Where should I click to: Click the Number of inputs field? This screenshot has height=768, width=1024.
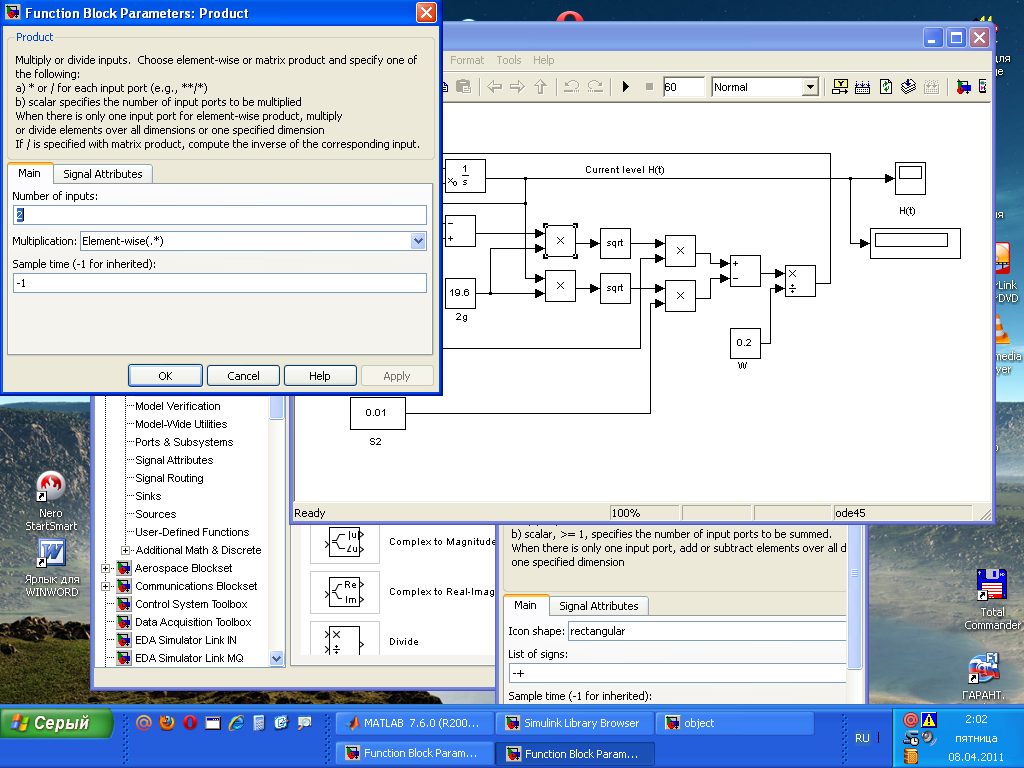coord(219,215)
